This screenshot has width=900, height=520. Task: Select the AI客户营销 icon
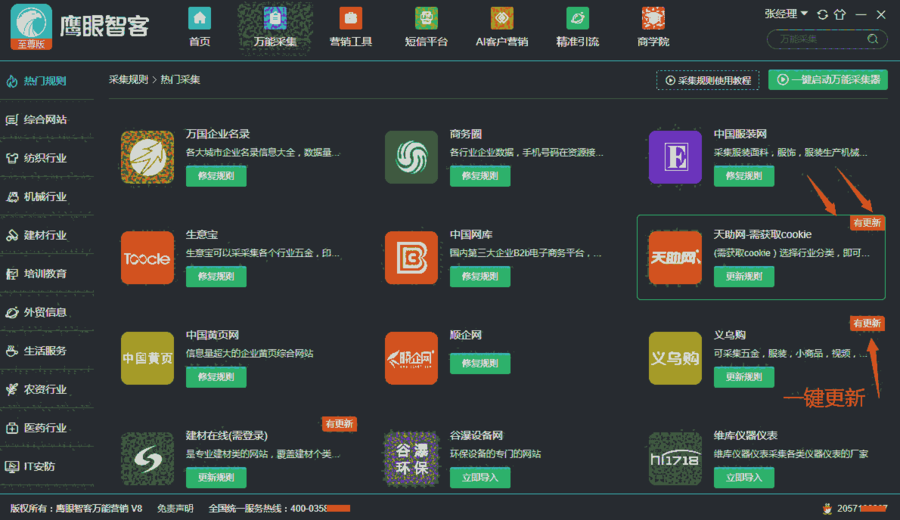pyautogui.click(x=502, y=19)
